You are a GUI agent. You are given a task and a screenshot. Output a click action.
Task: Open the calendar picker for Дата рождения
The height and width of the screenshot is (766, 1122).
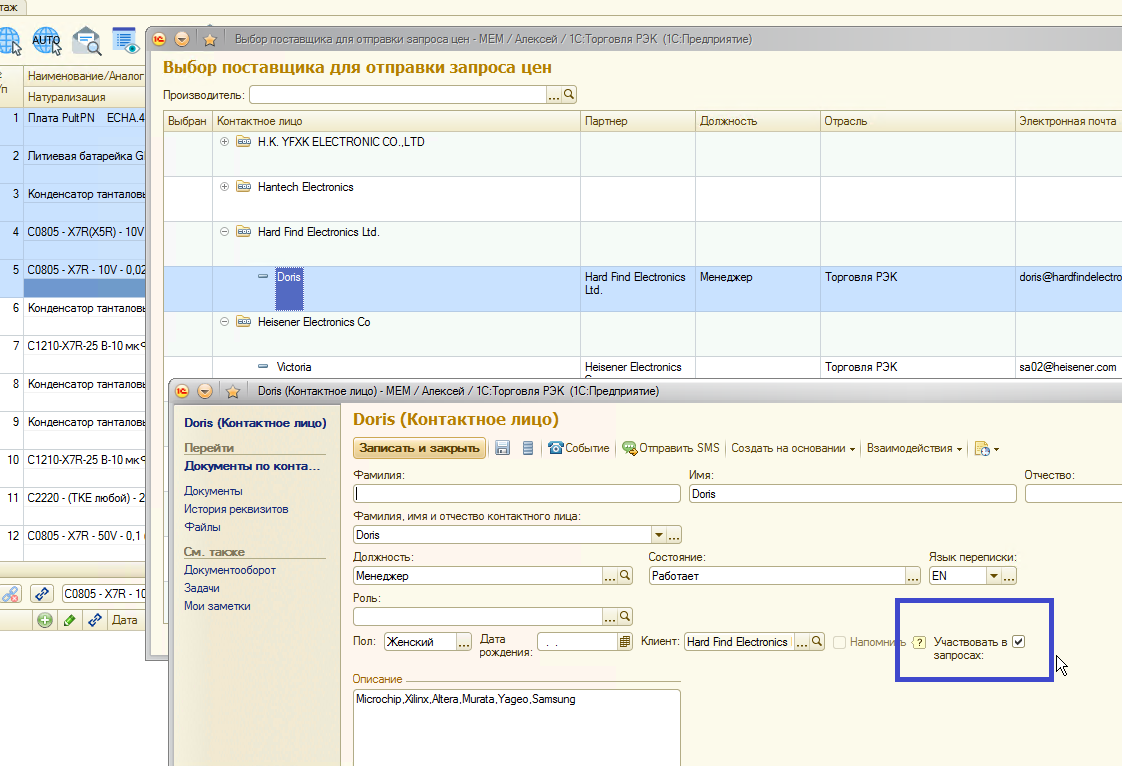tap(626, 642)
